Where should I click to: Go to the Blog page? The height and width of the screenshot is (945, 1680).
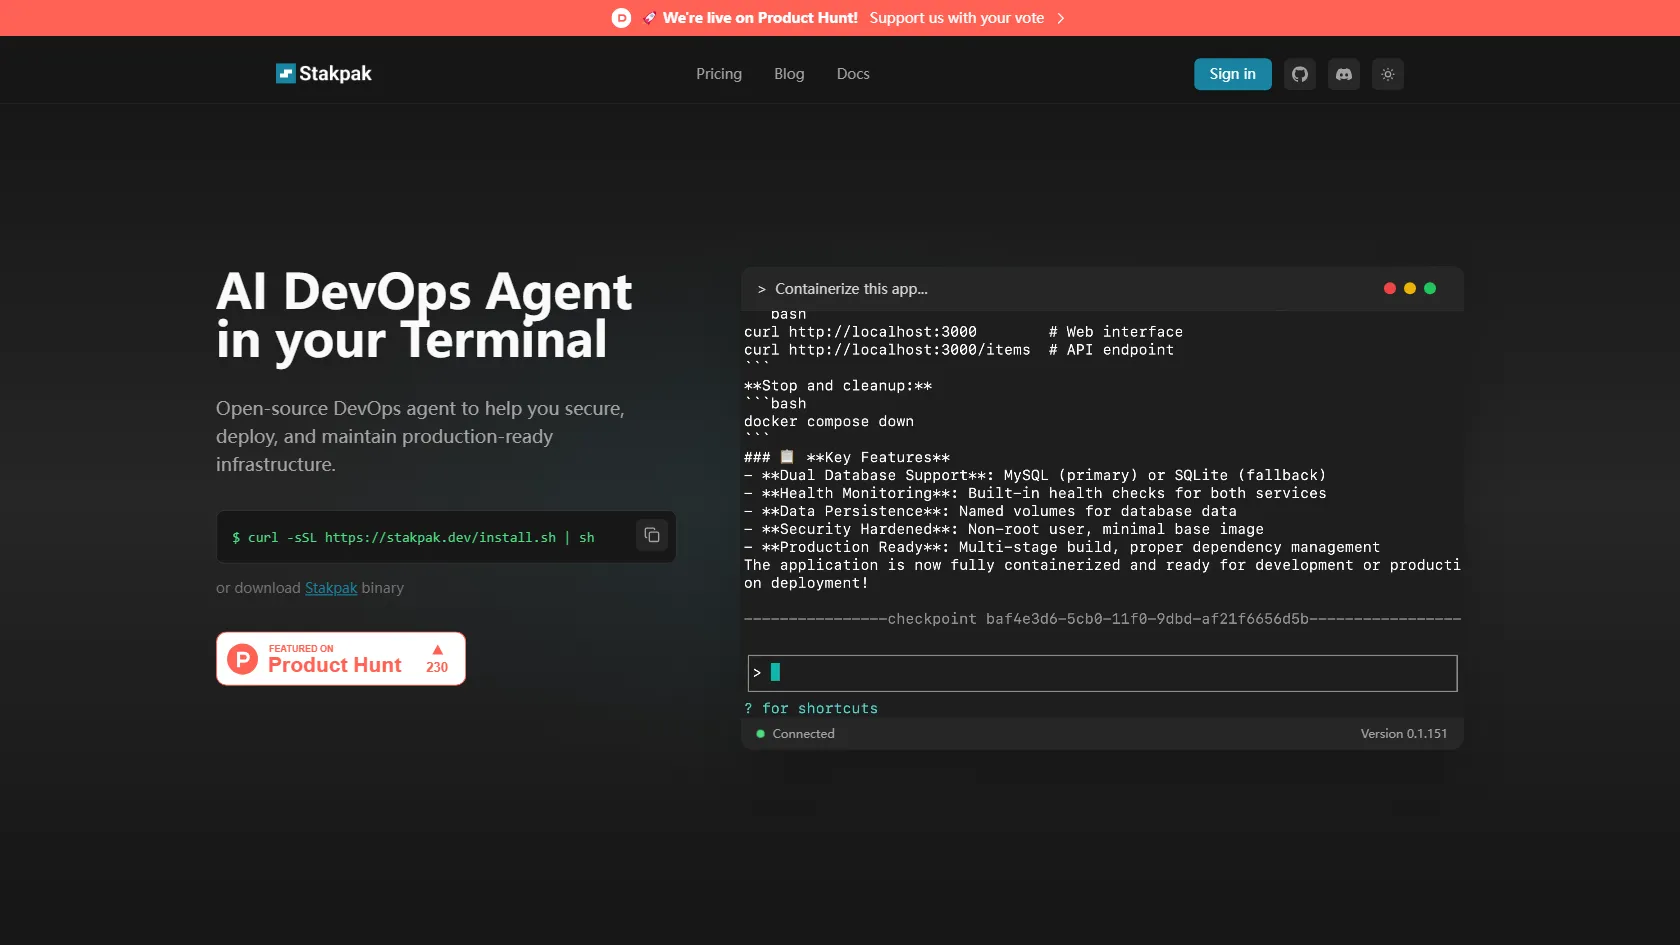click(x=788, y=74)
